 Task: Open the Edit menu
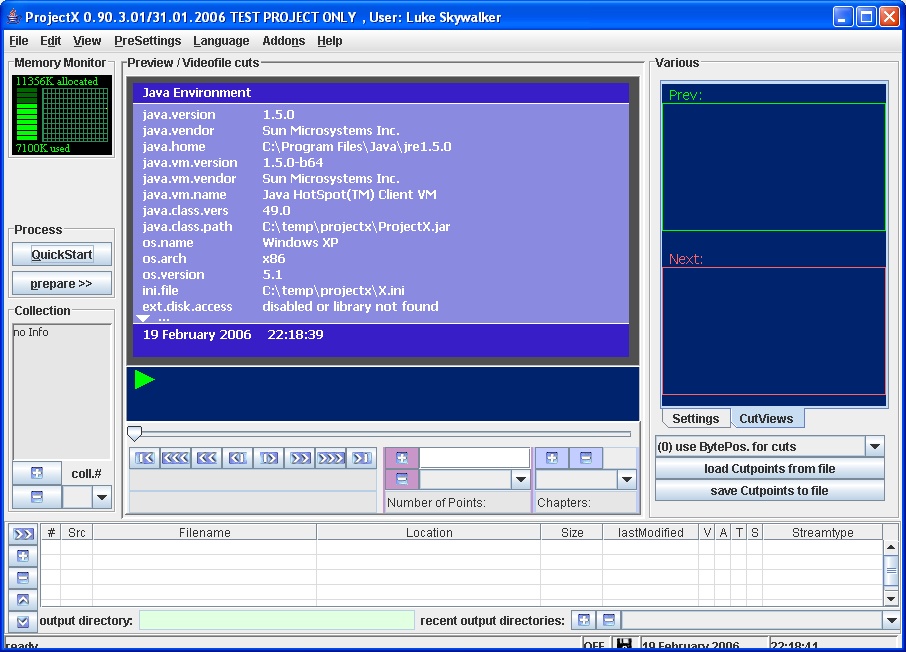50,41
